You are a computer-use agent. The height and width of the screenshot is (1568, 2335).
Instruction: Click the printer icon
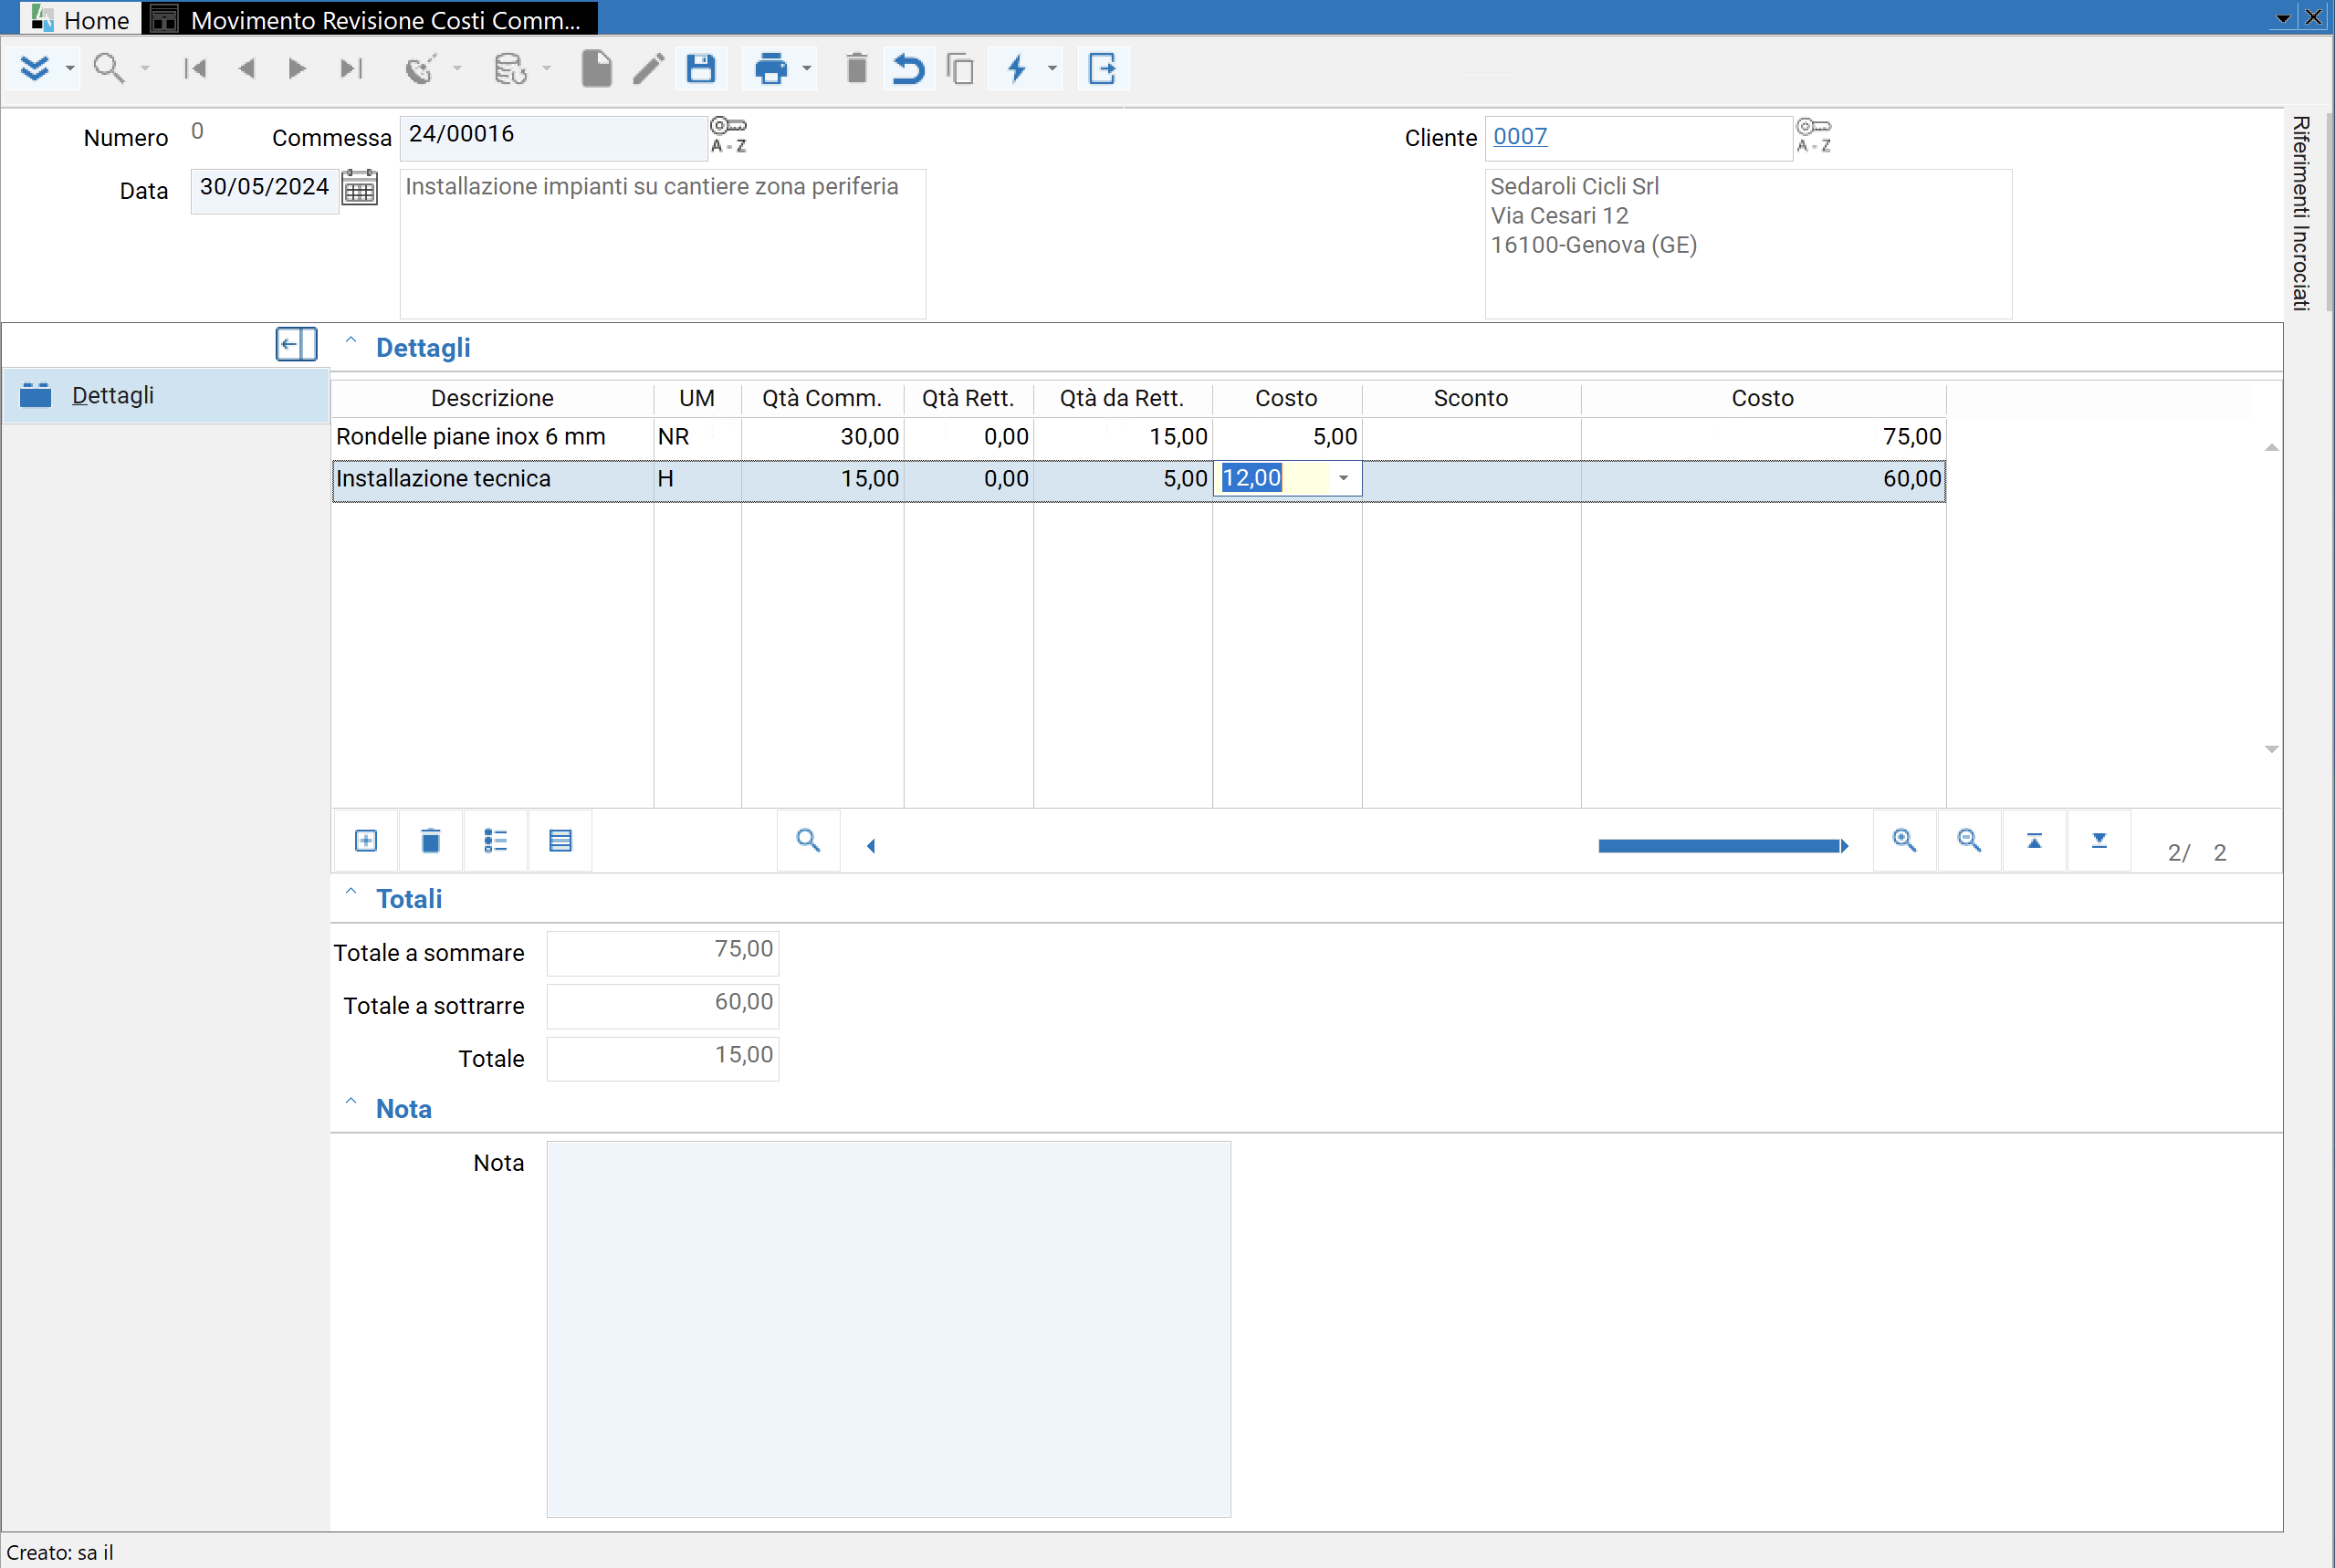pos(771,68)
